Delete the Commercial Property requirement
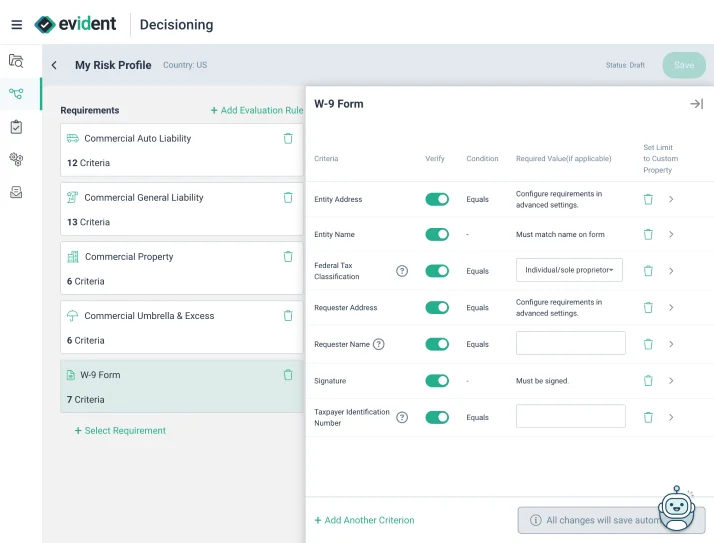The height and width of the screenshot is (543, 714). (288, 256)
